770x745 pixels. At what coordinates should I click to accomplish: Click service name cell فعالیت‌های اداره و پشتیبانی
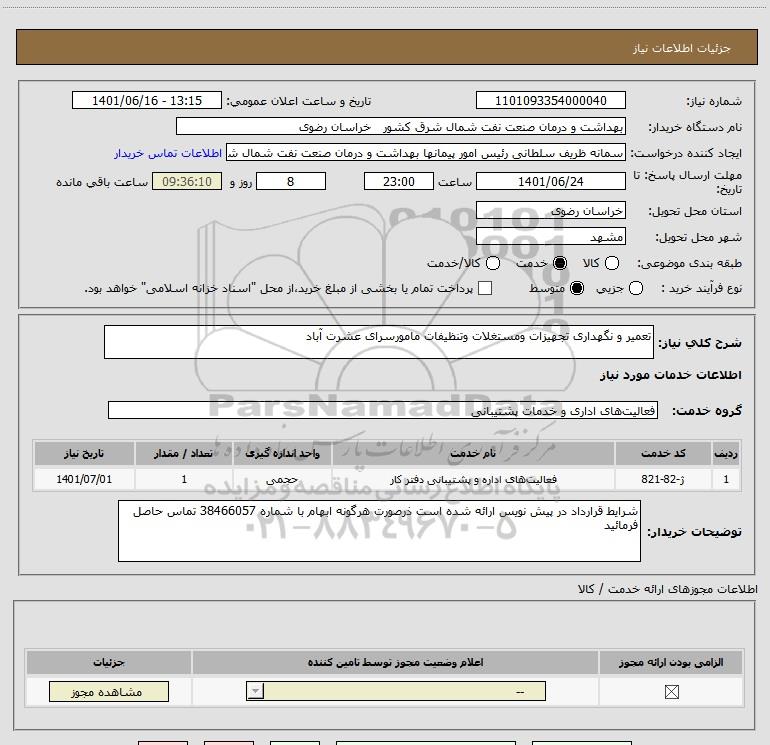[x=473, y=479]
